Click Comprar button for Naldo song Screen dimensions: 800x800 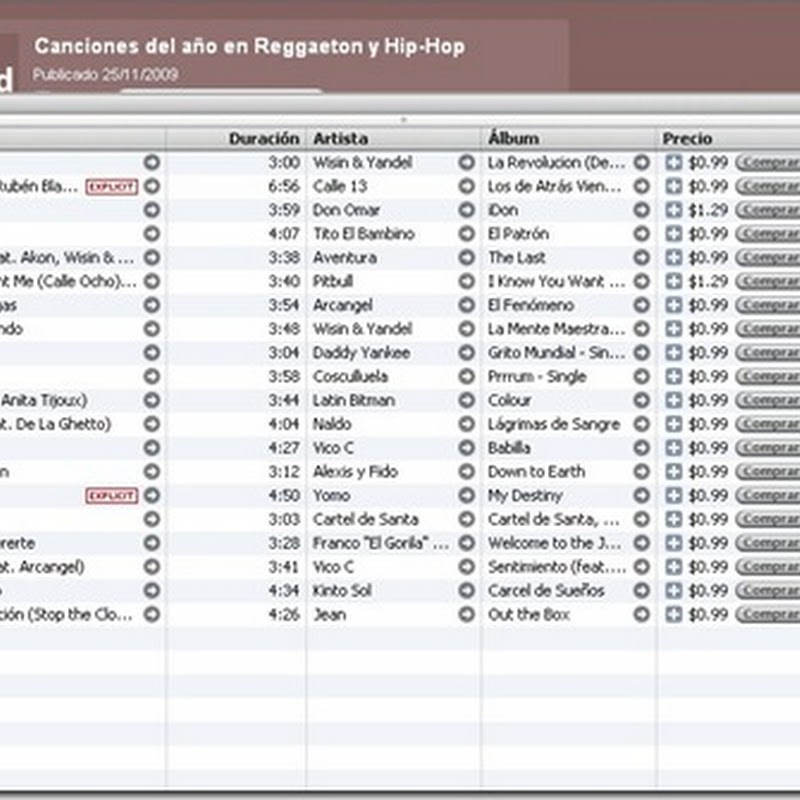768,424
